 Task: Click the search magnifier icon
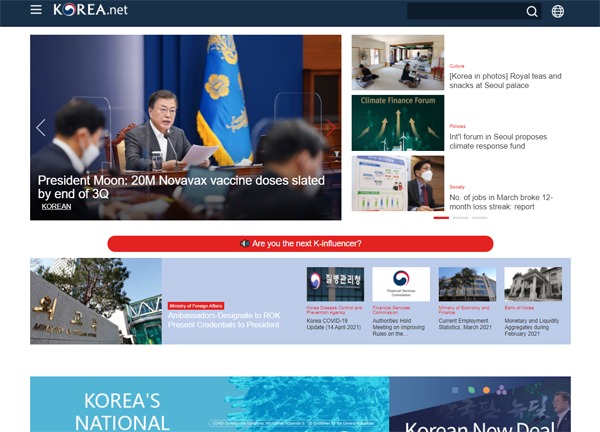532,12
